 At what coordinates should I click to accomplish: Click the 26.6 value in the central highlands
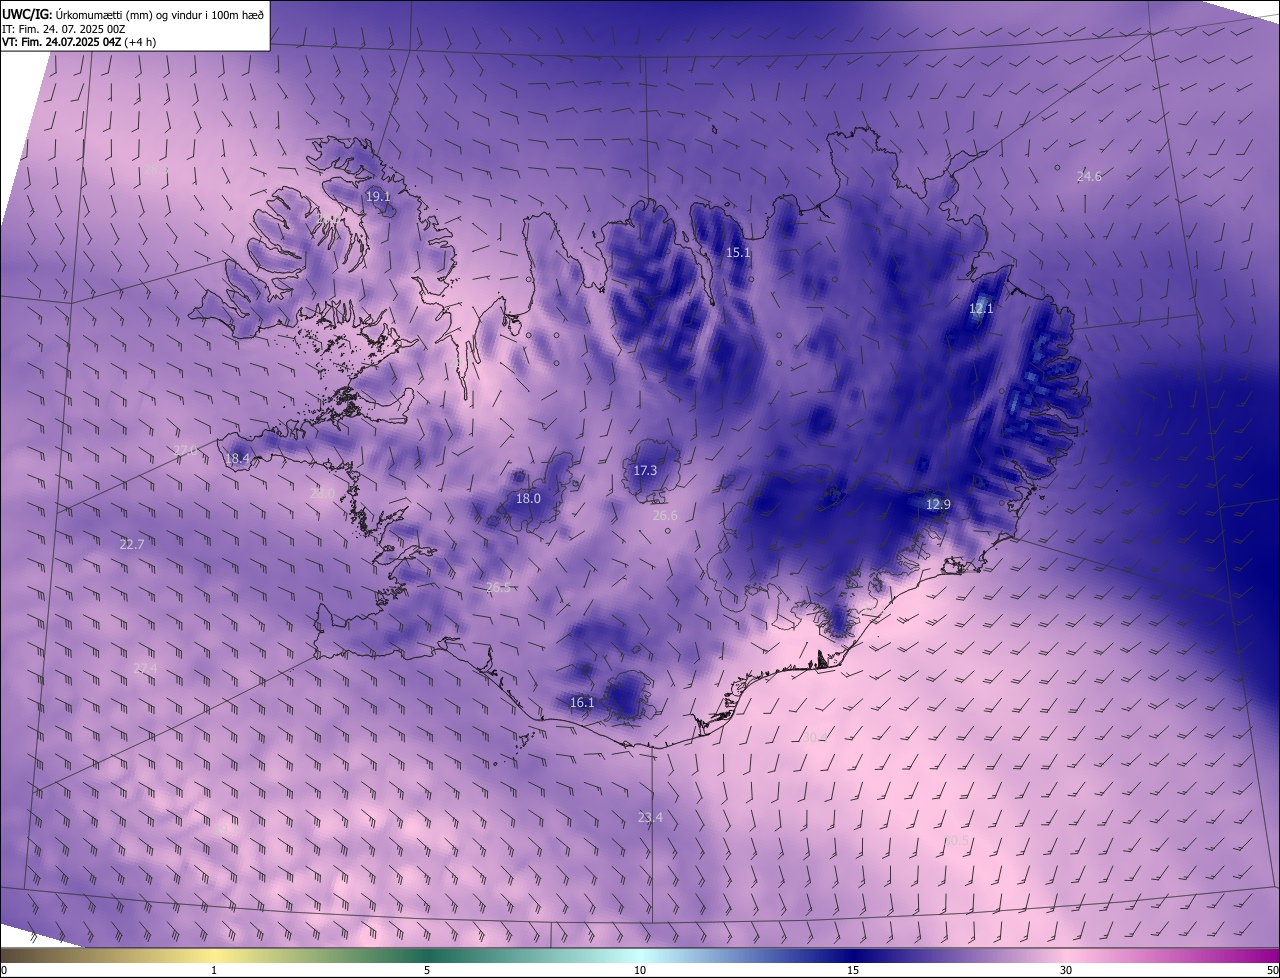[x=665, y=516]
